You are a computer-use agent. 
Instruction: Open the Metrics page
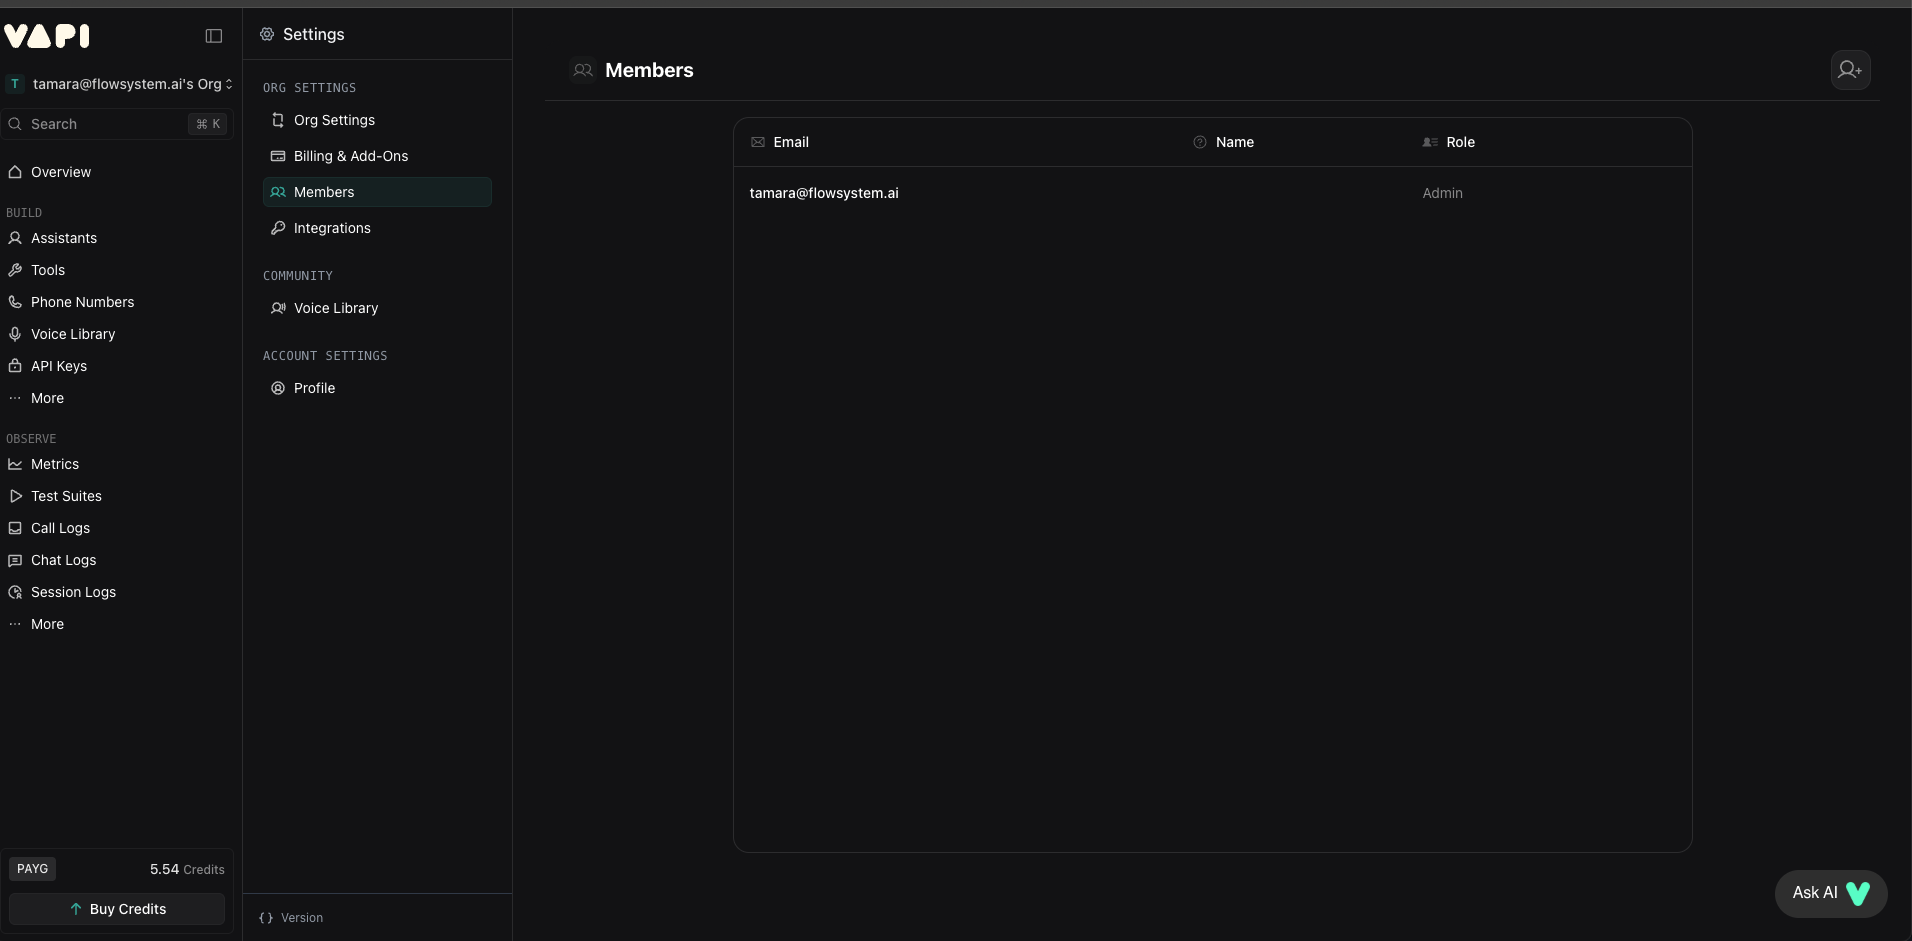tap(54, 463)
